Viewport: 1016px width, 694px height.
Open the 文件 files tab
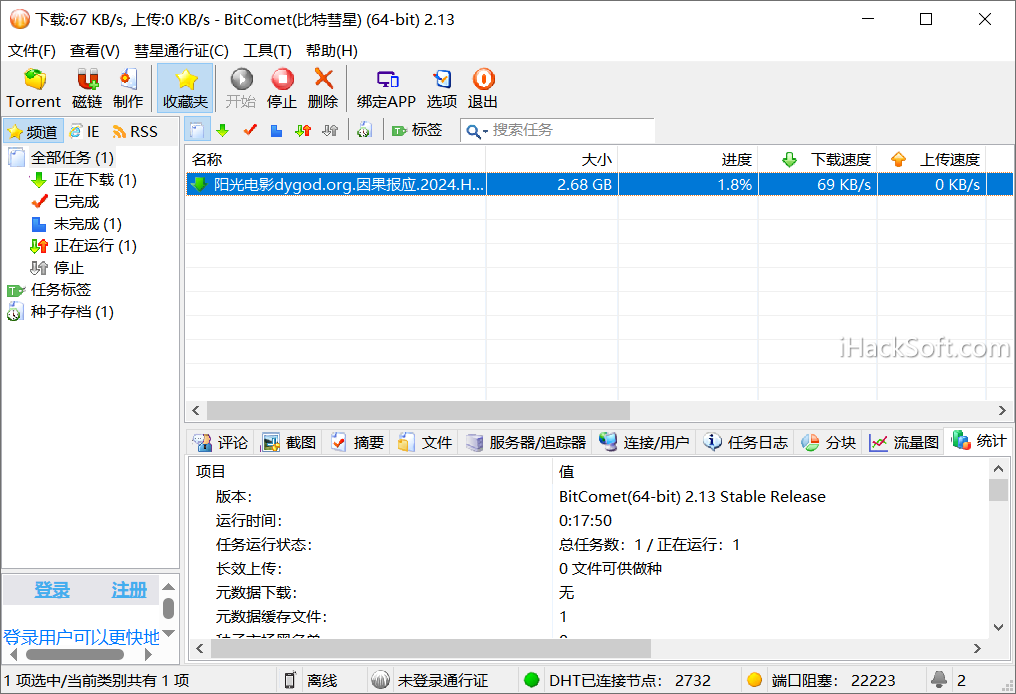click(x=424, y=442)
